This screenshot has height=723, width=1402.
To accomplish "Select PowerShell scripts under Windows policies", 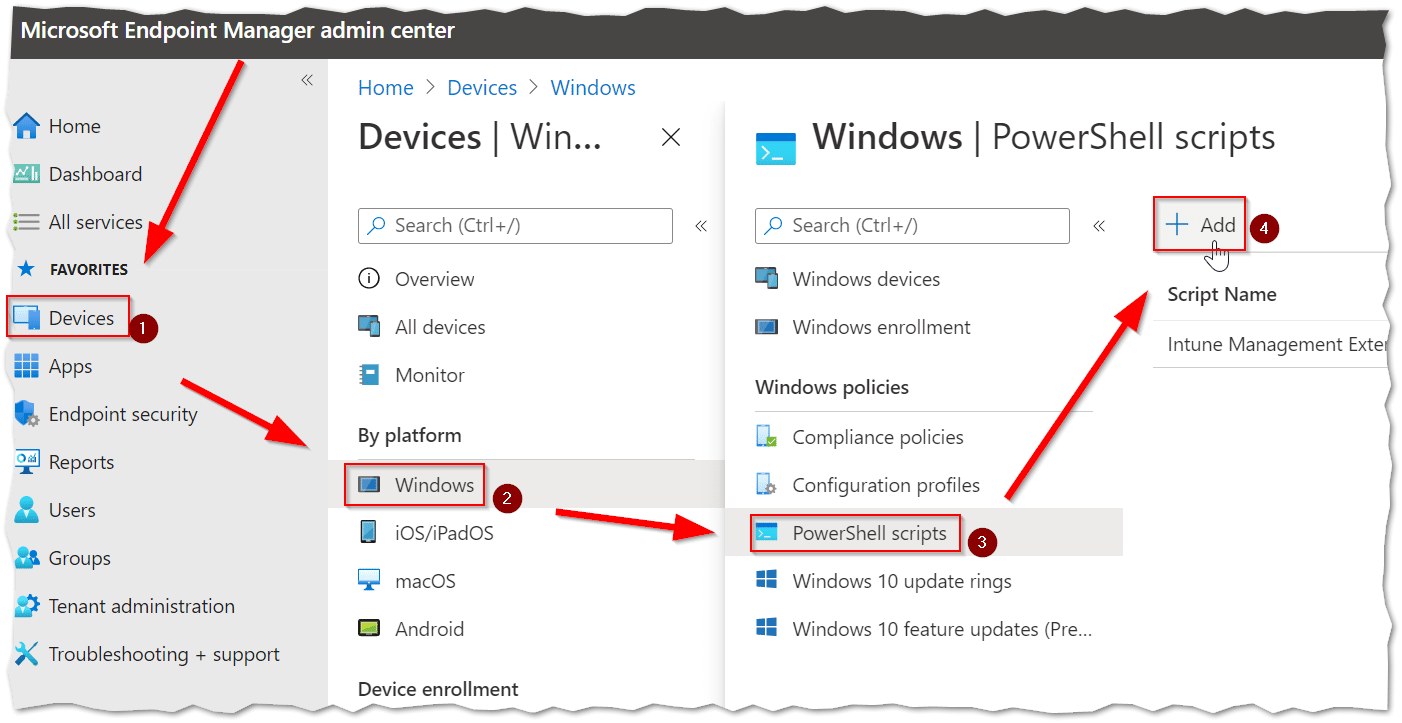I will click(x=867, y=533).
